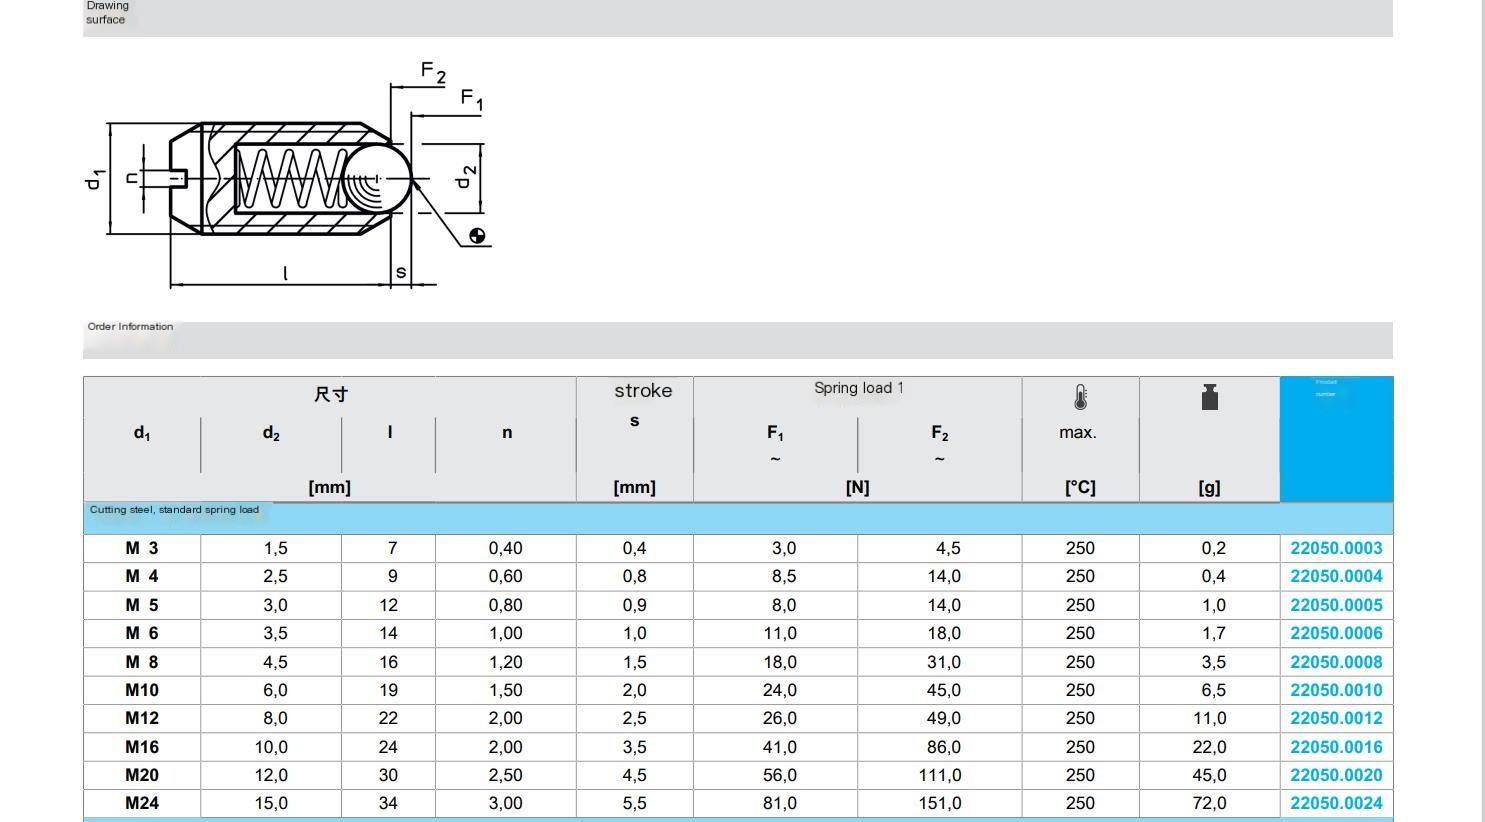The width and height of the screenshot is (1485, 822).
Task: Click the 'd2' column header
Action: click(x=271, y=433)
